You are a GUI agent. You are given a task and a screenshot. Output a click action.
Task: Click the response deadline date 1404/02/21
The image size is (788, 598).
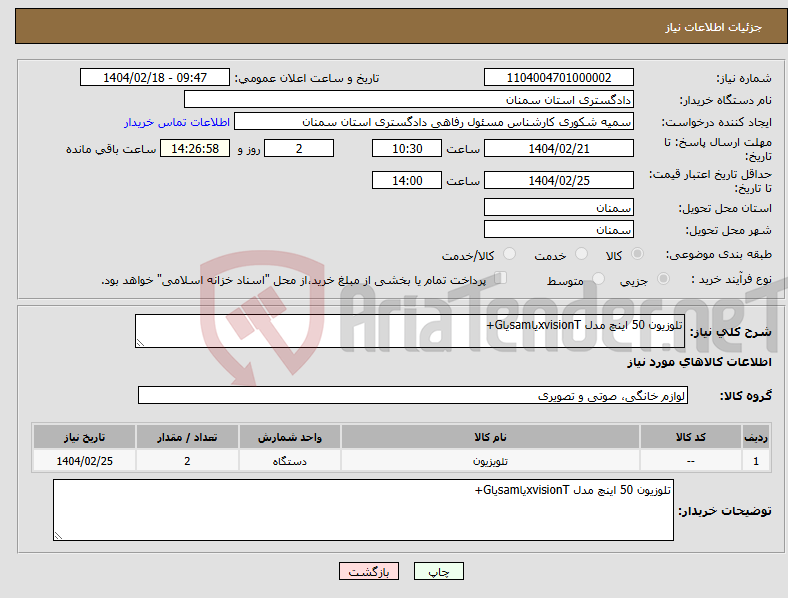pyautogui.click(x=558, y=148)
